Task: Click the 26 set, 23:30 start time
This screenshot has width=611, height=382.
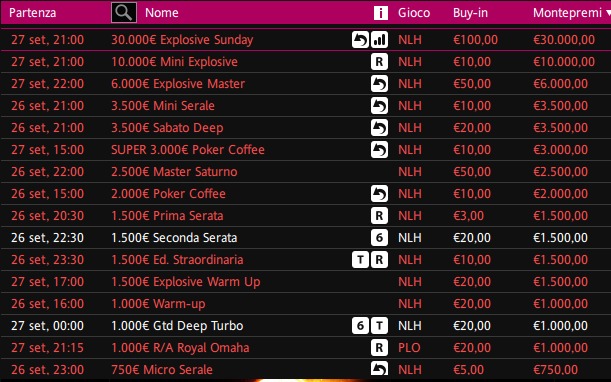Action: (47, 260)
